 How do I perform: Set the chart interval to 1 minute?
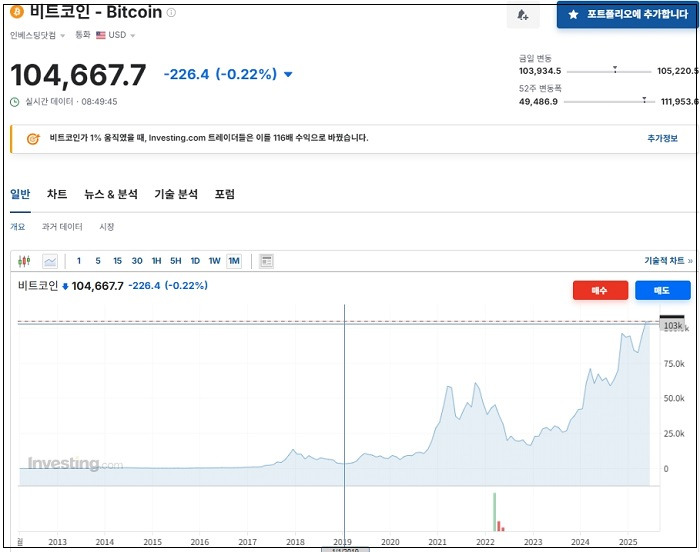pos(79,261)
